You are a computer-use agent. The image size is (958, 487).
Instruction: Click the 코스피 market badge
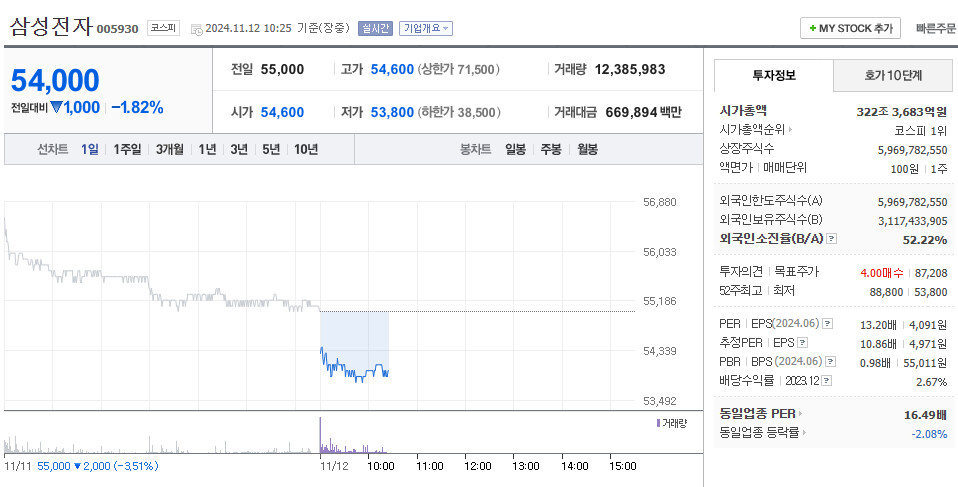click(x=163, y=28)
